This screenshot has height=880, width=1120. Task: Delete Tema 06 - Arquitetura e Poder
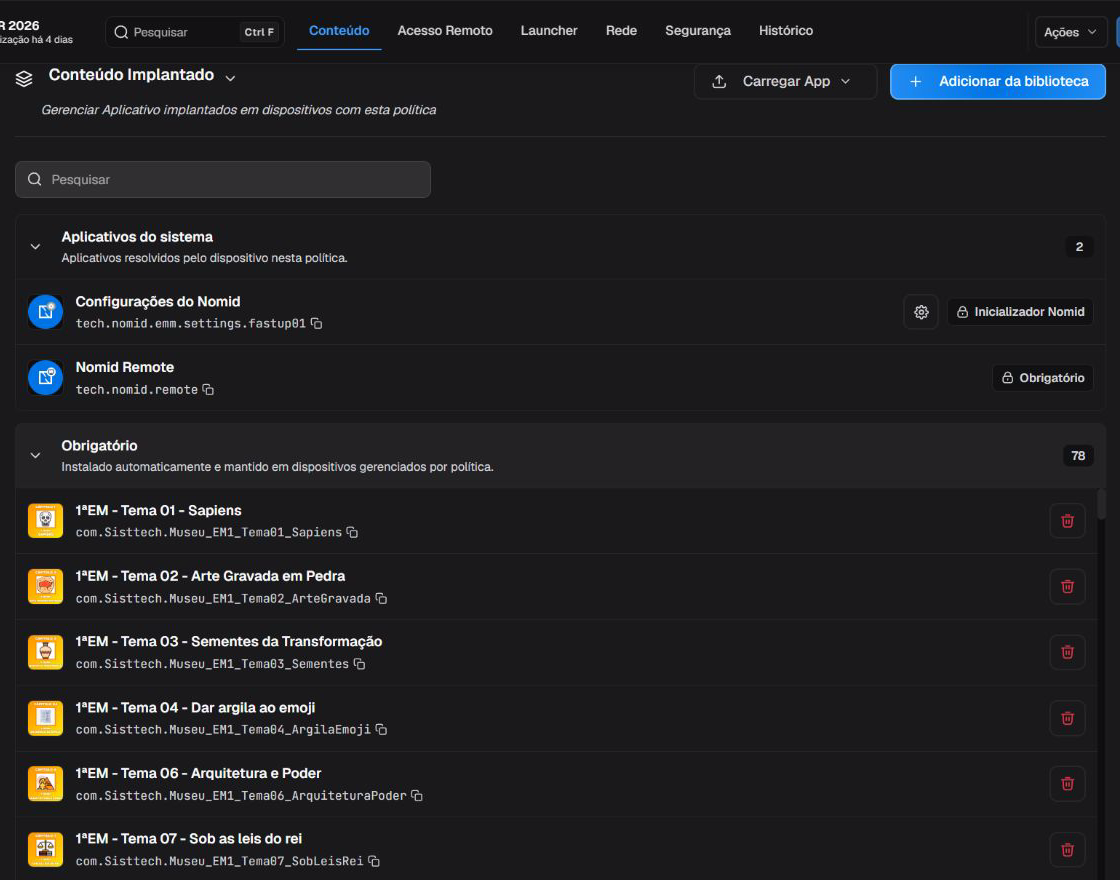[1067, 784]
